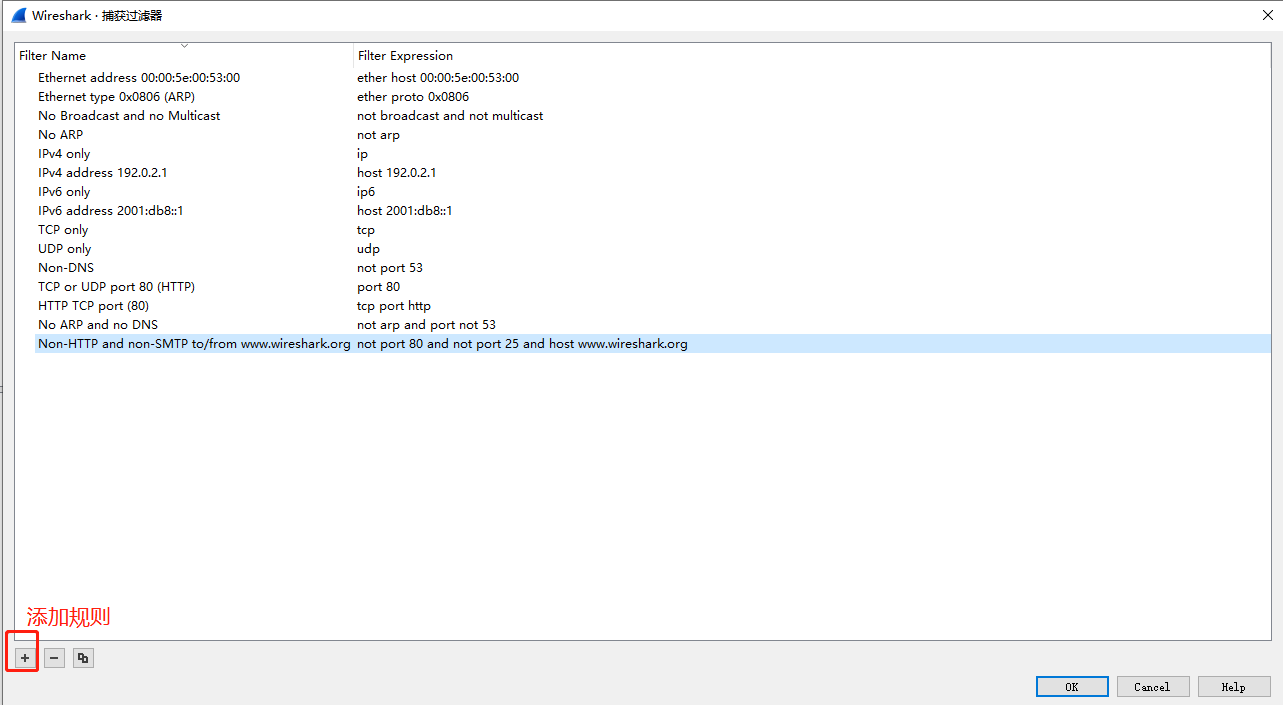The image size is (1283, 705).
Task: Click expression ether host 00:00:5e:00:53:00
Action: click(x=438, y=78)
